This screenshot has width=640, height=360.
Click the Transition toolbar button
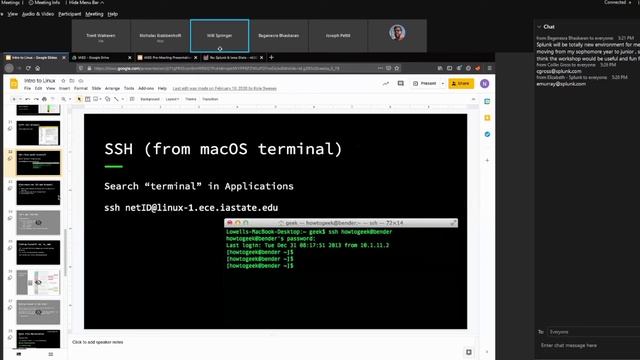[210, 99]
